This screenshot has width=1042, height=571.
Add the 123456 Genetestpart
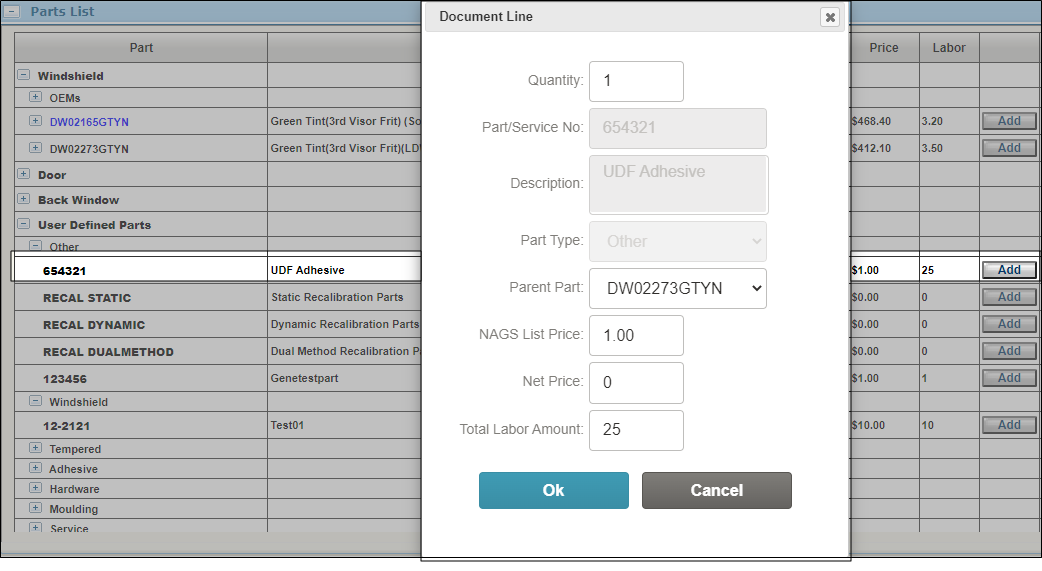point(1009,378)
